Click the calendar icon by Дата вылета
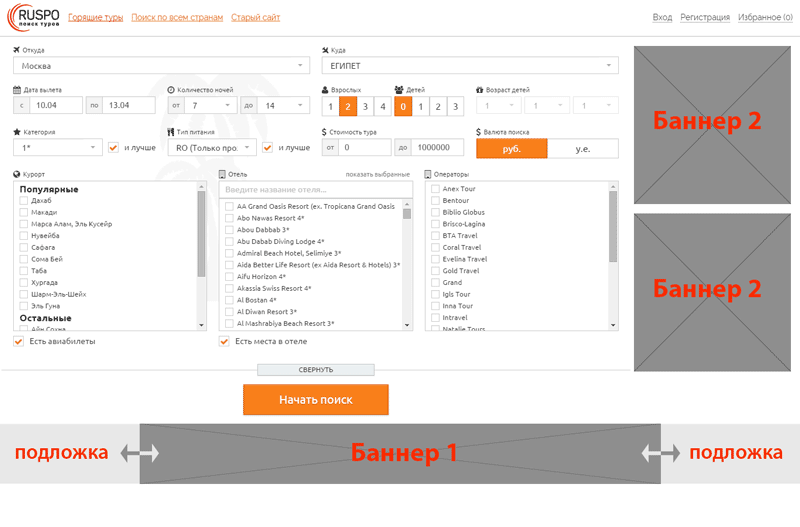The width and height of the screenshot is (800, 527). coord(17,90)
